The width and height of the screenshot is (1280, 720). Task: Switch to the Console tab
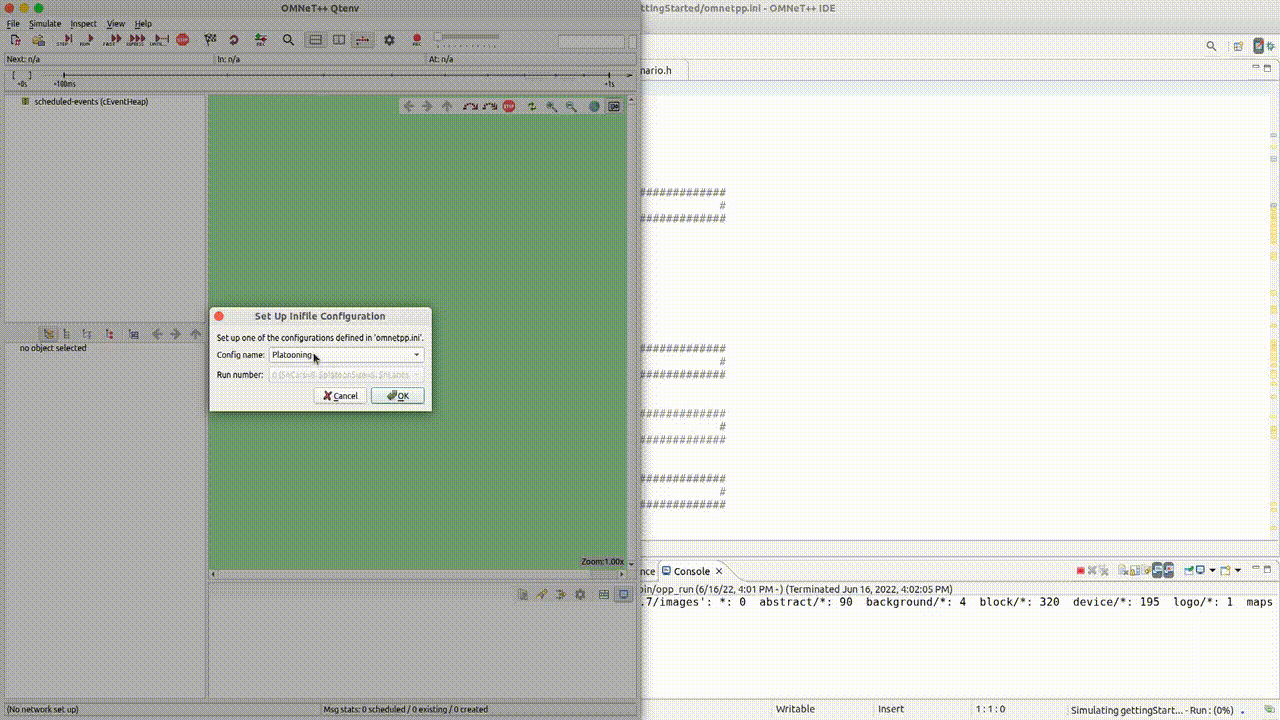point(689,571)
